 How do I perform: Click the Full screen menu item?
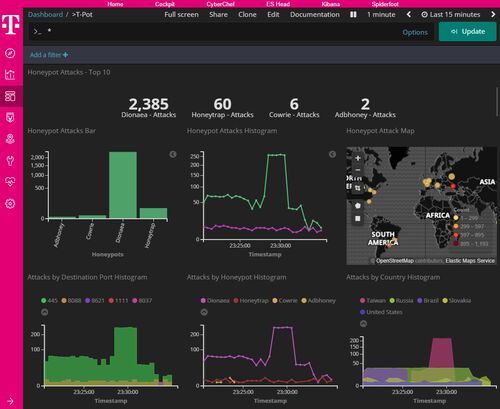(181, 15)
